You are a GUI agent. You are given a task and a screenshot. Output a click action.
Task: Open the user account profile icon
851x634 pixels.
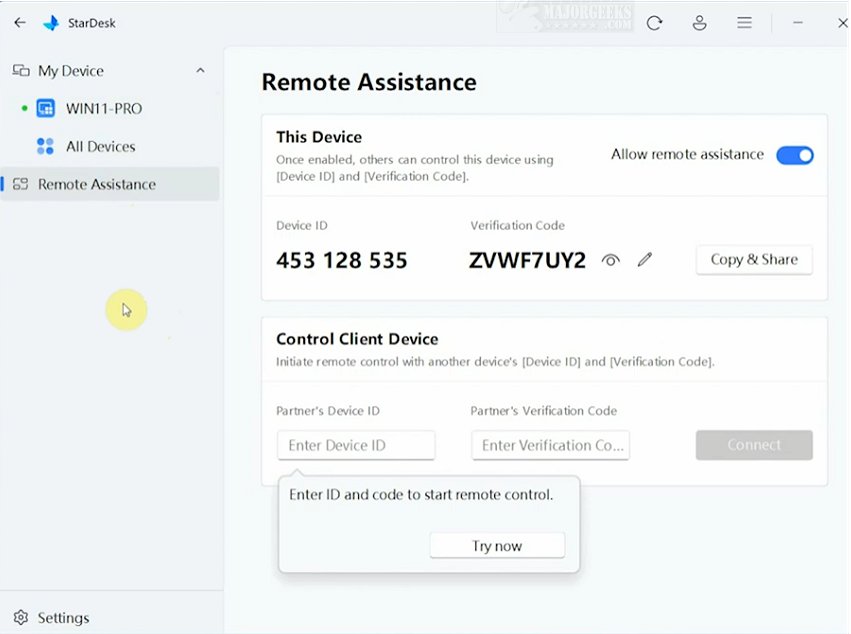(x=700, y=22)
